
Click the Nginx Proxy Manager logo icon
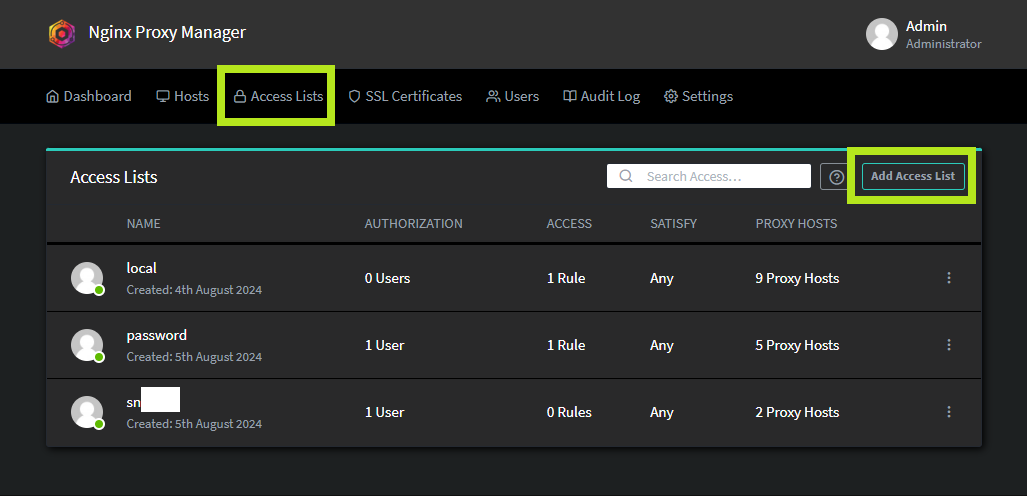(62, 33)
